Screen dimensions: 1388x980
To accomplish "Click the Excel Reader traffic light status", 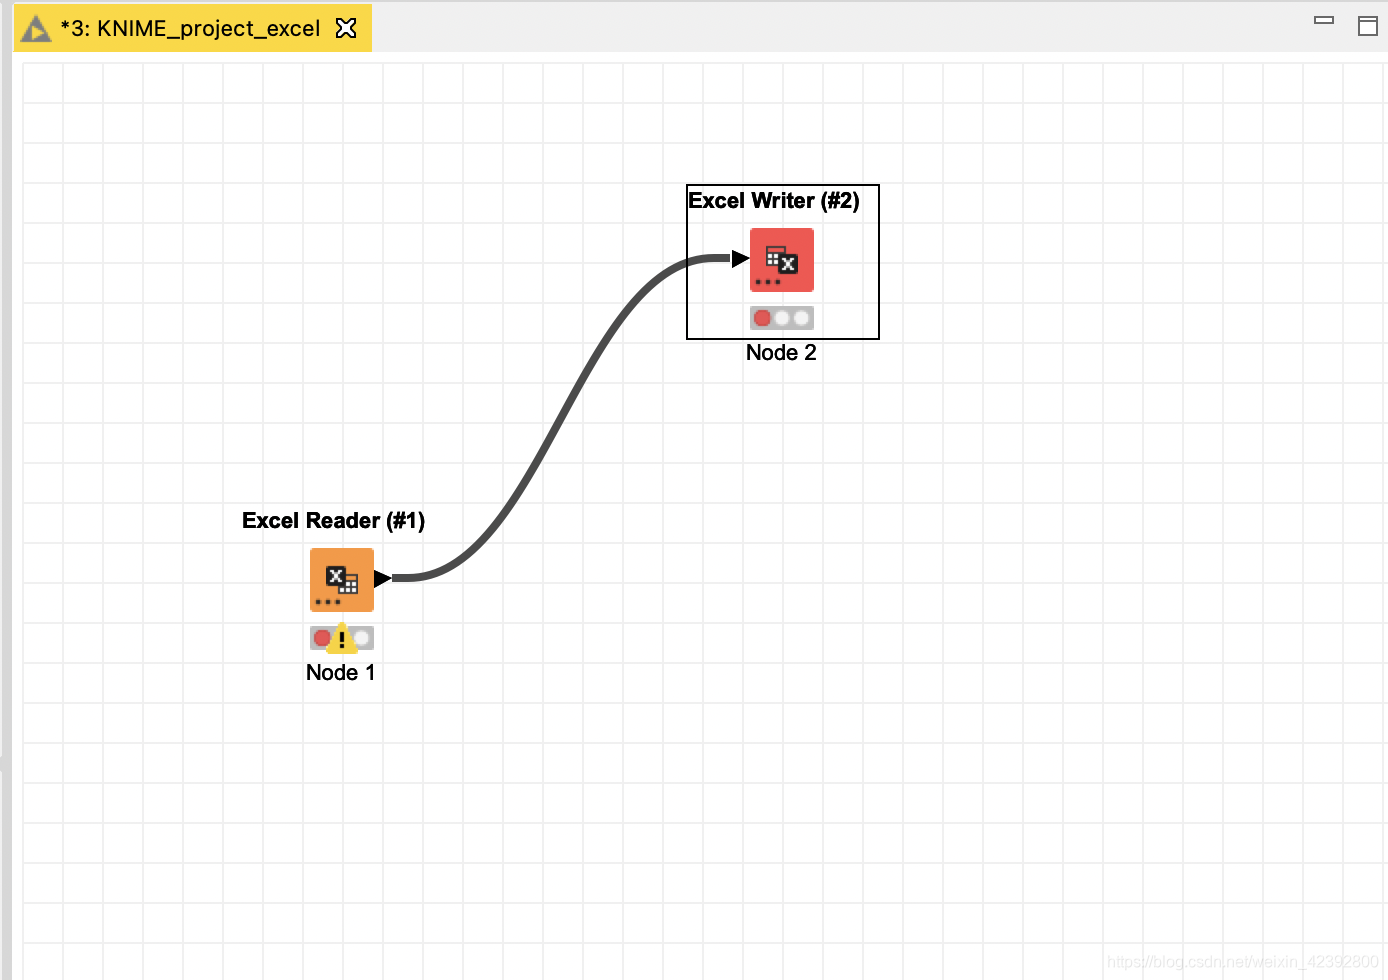I will click(x=342, y=638).
